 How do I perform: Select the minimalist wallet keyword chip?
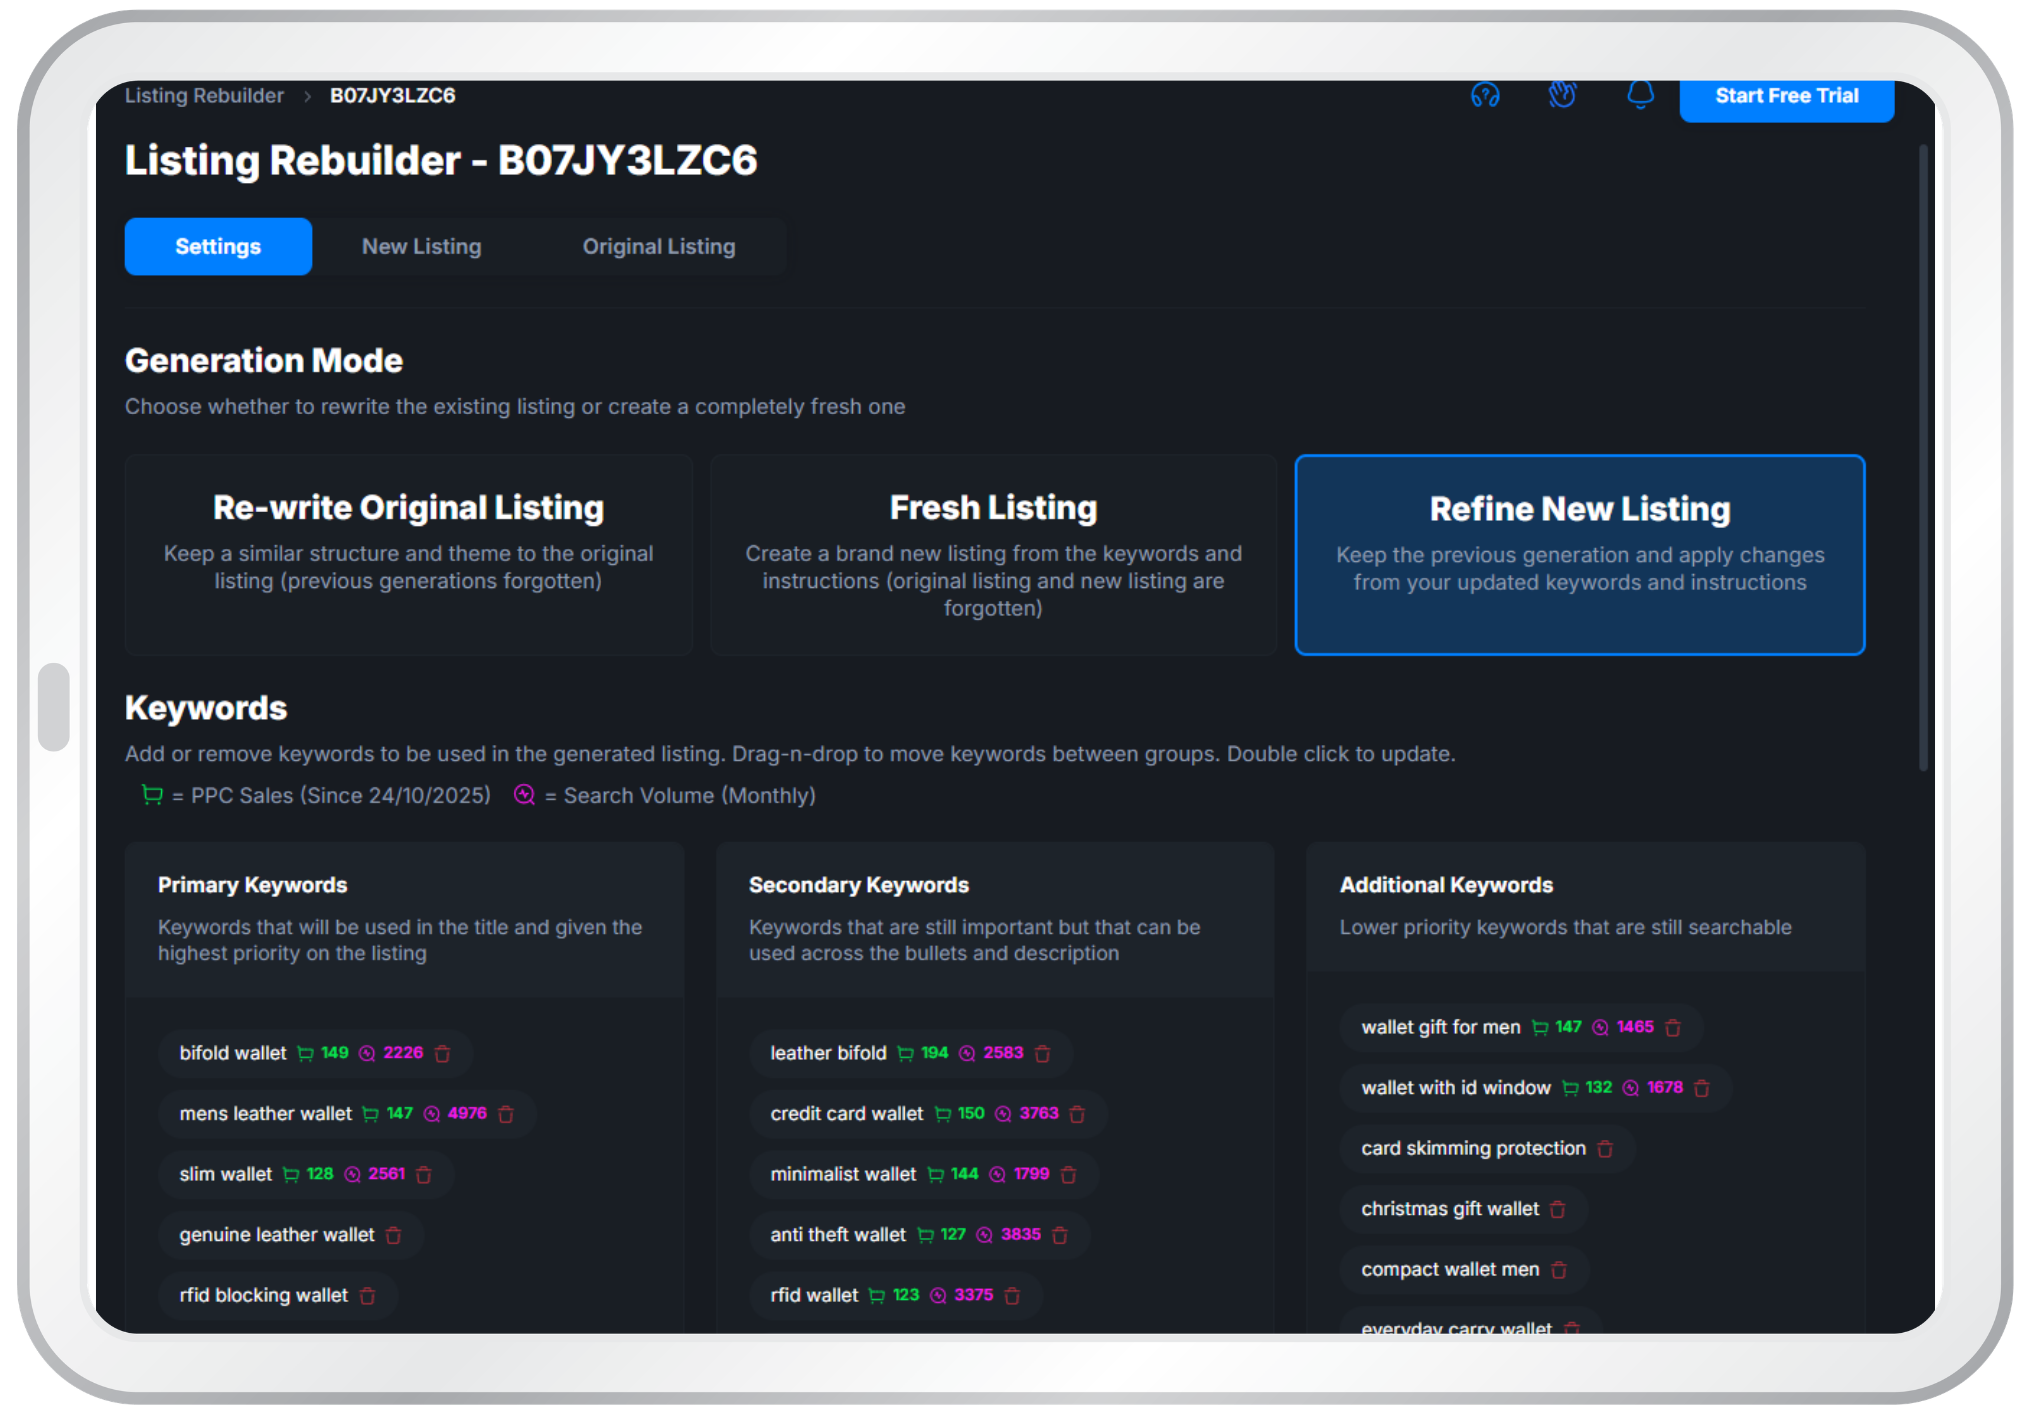[x=923, y=1174]
